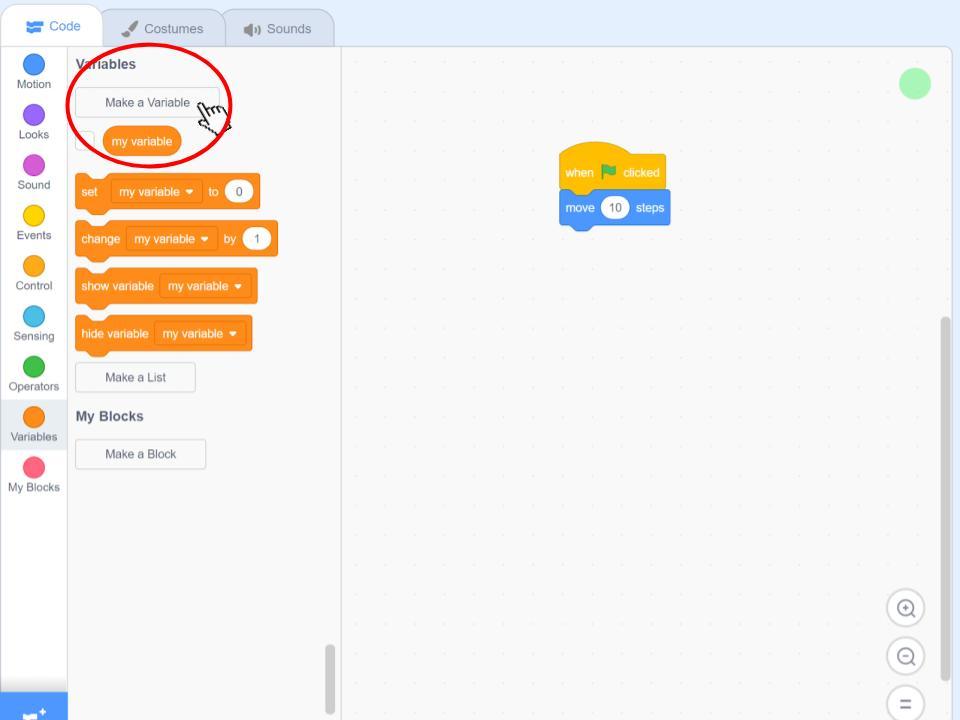Toggle the my variable stage checkbox
960x720 pixels.
[84, 141]
